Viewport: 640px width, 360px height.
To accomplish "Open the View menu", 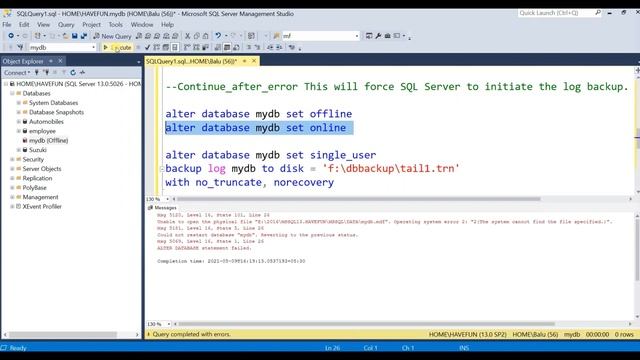I will (43, 24).
